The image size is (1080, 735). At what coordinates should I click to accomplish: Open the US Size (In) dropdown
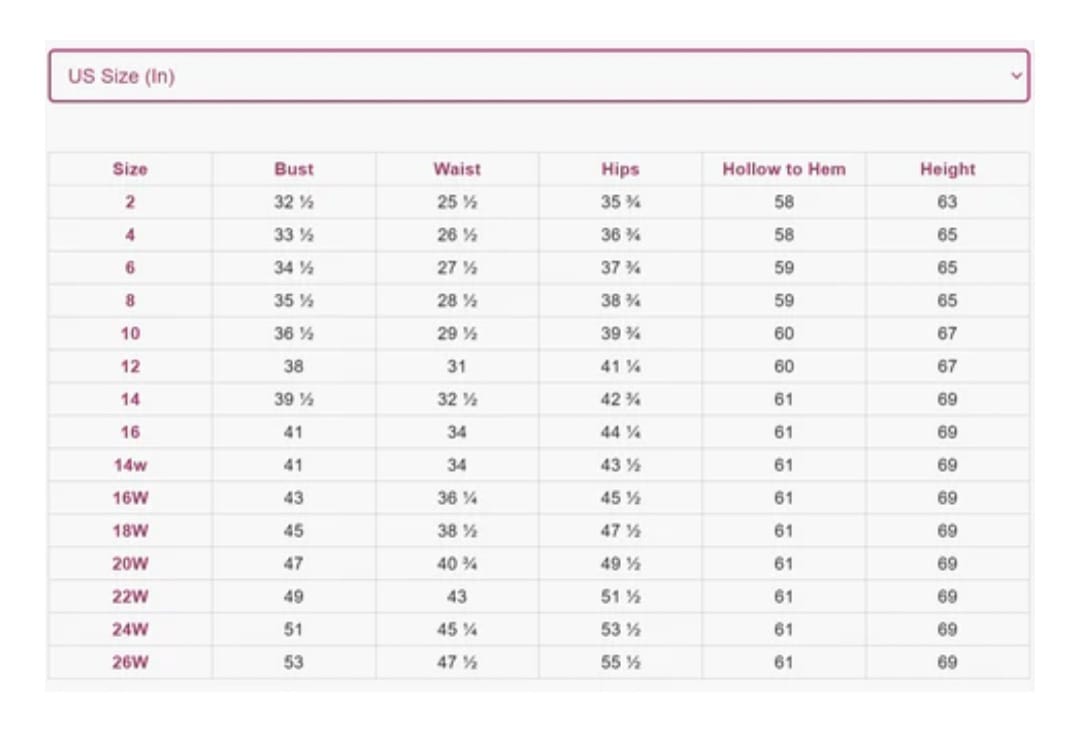(539, 76)
